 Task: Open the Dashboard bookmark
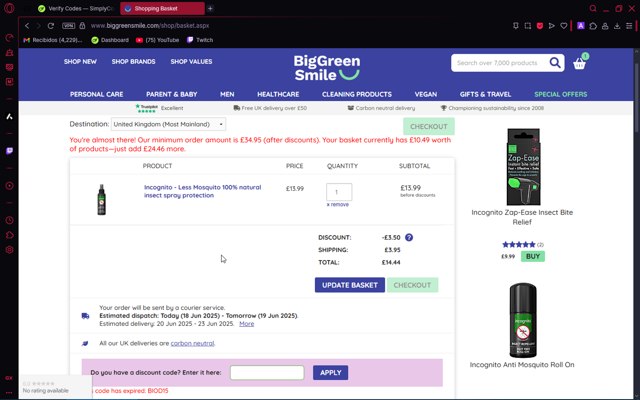click(x=110, y=40)
